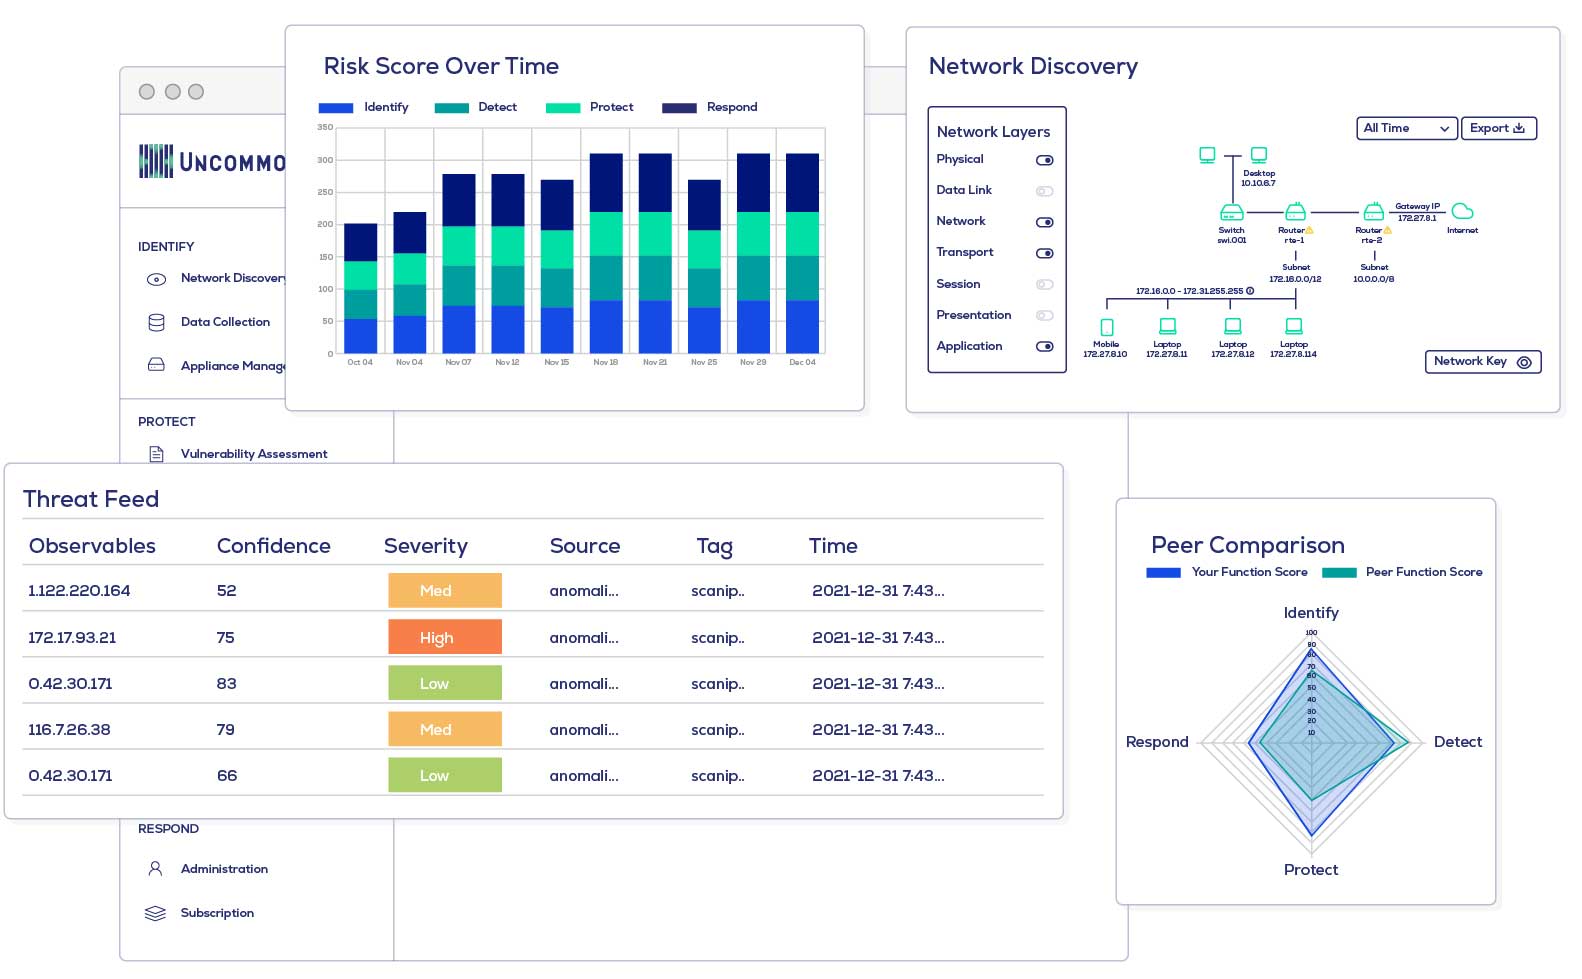Click the Internet cloud icon
This screenshot has height=979, width=1582.
pos(1462,211)
